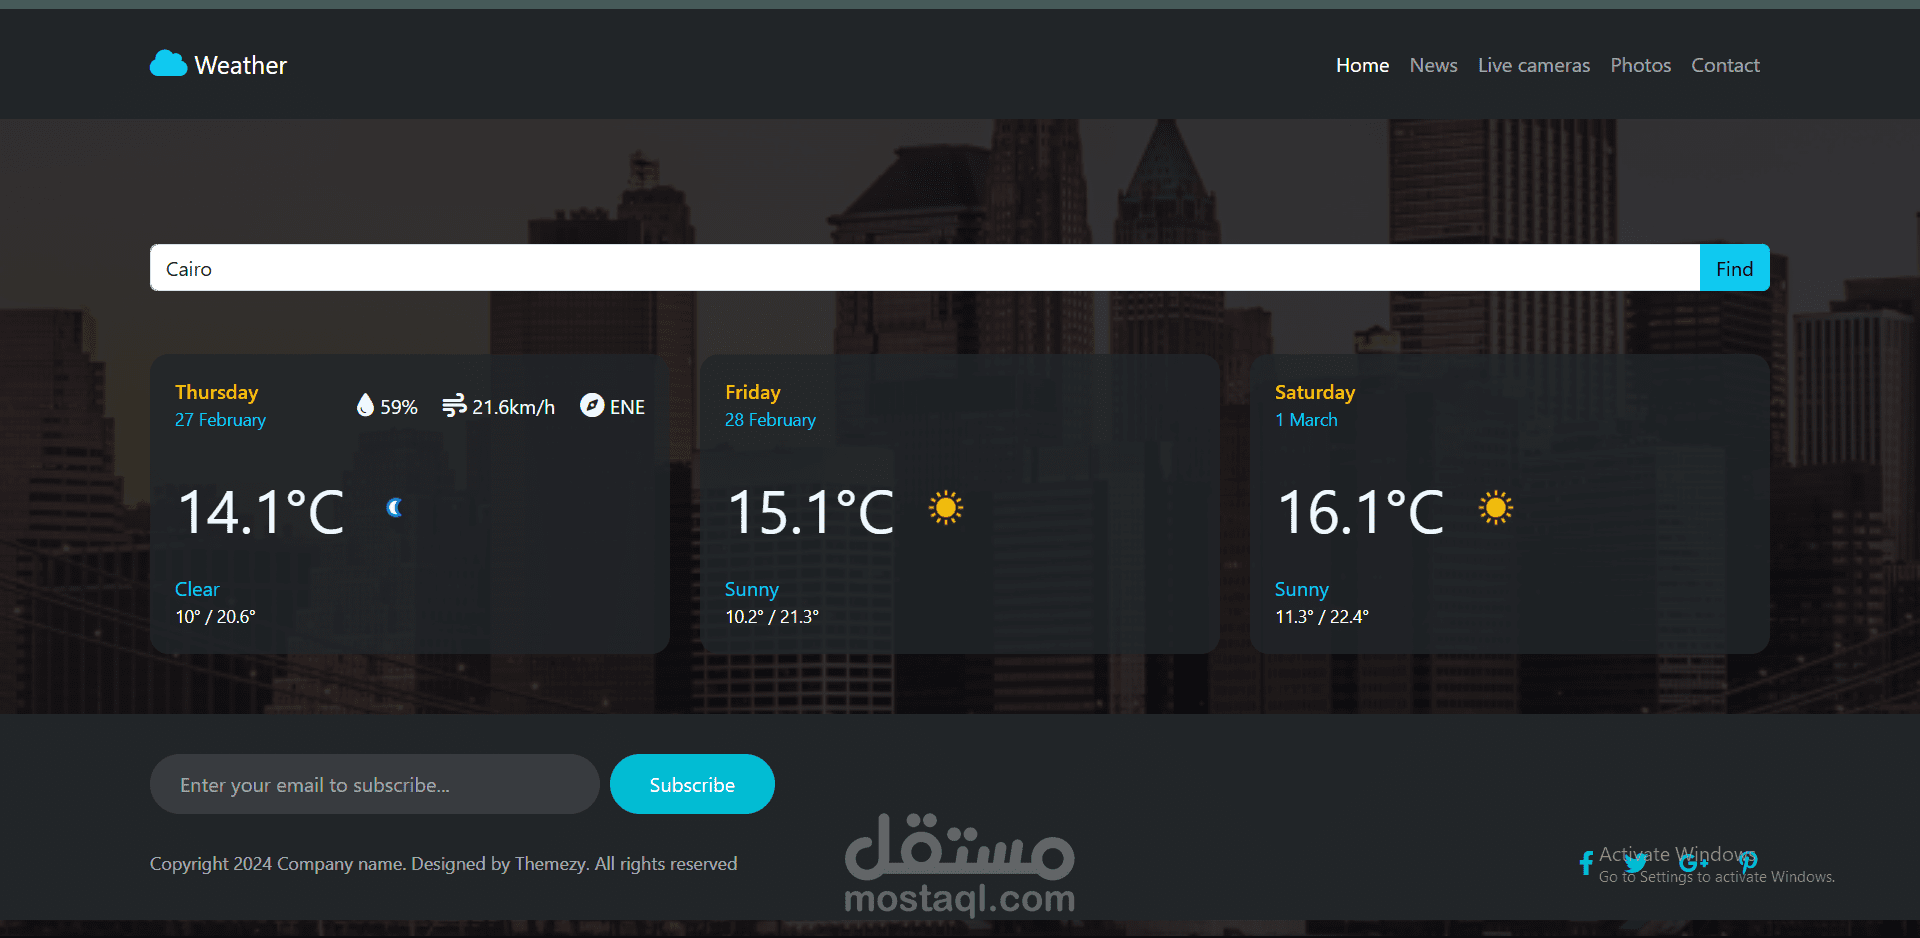Click the 27 February date
This screenshot has width=1920, height=938.
220,420
